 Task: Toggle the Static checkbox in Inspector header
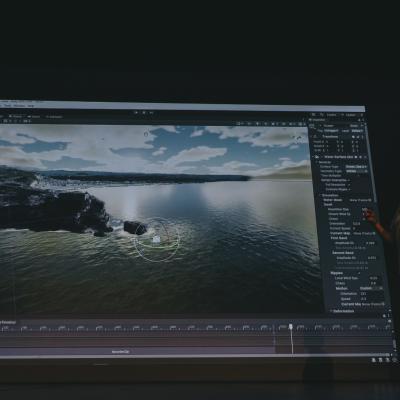click(x=363, y=126)
